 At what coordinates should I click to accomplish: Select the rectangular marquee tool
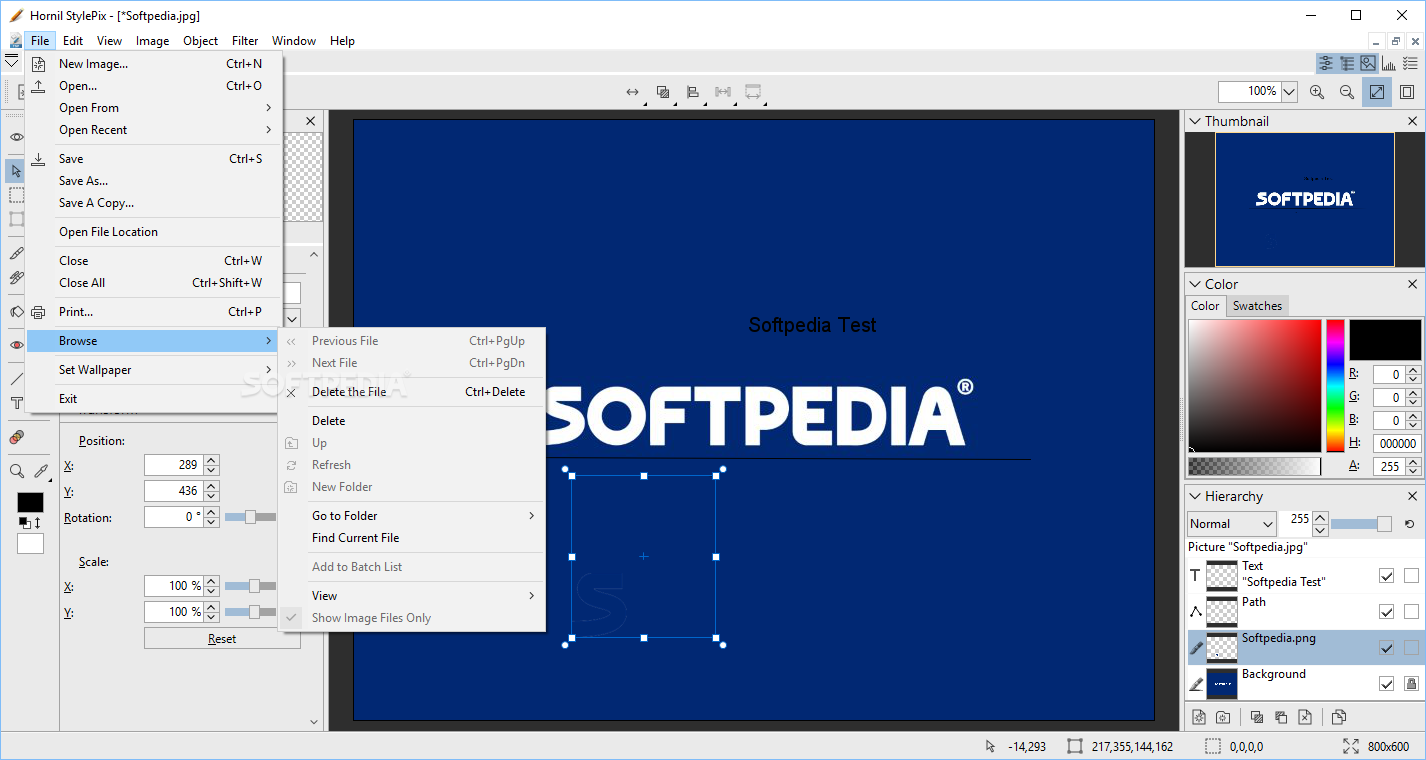[x=16, y=195]
